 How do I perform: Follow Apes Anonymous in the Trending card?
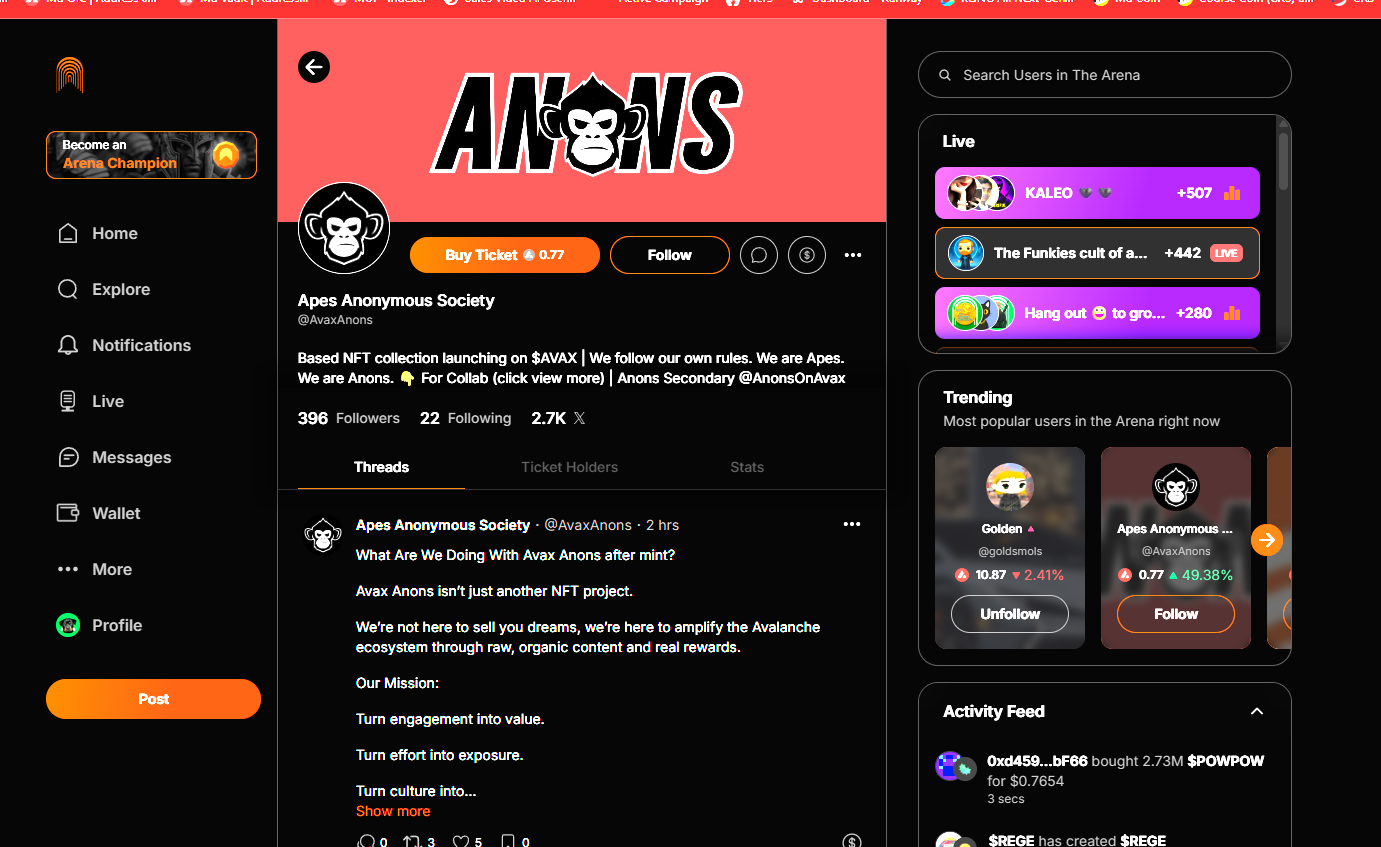1176,614
